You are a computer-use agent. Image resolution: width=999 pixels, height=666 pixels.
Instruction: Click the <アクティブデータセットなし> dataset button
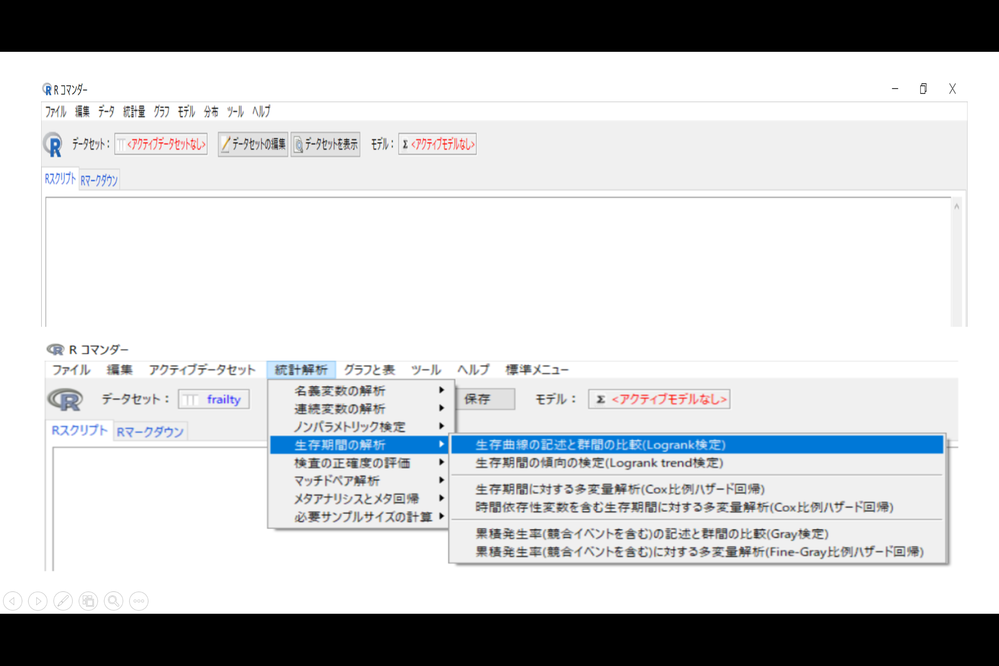point(160,144)
